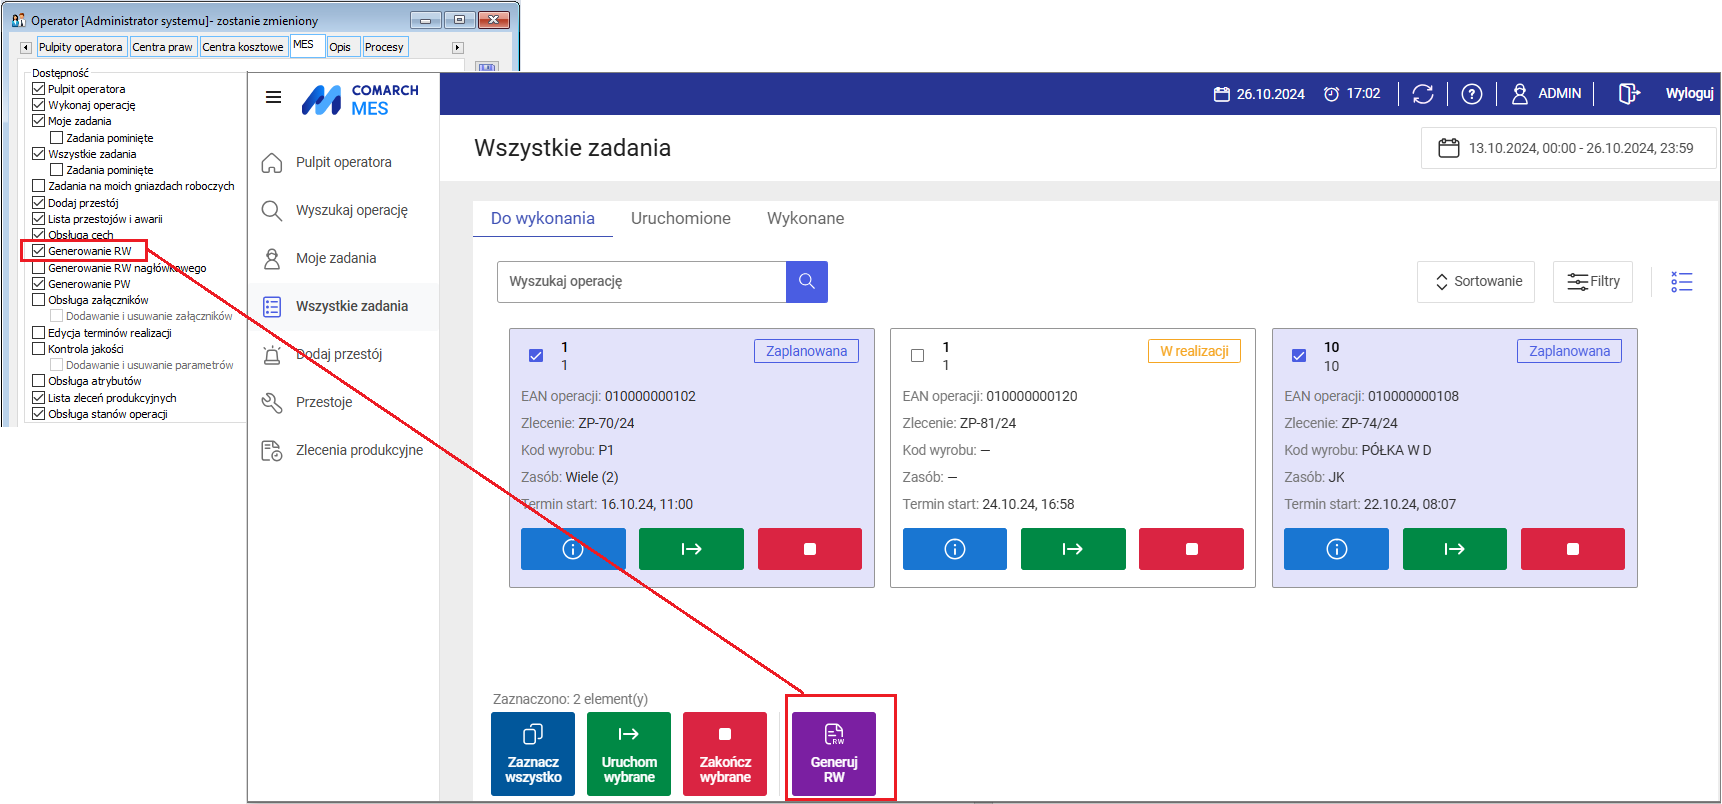Open Zlecenia produkcyjne in sidebar
Viewport: 1722px width, 804px height.
(343, 451)
